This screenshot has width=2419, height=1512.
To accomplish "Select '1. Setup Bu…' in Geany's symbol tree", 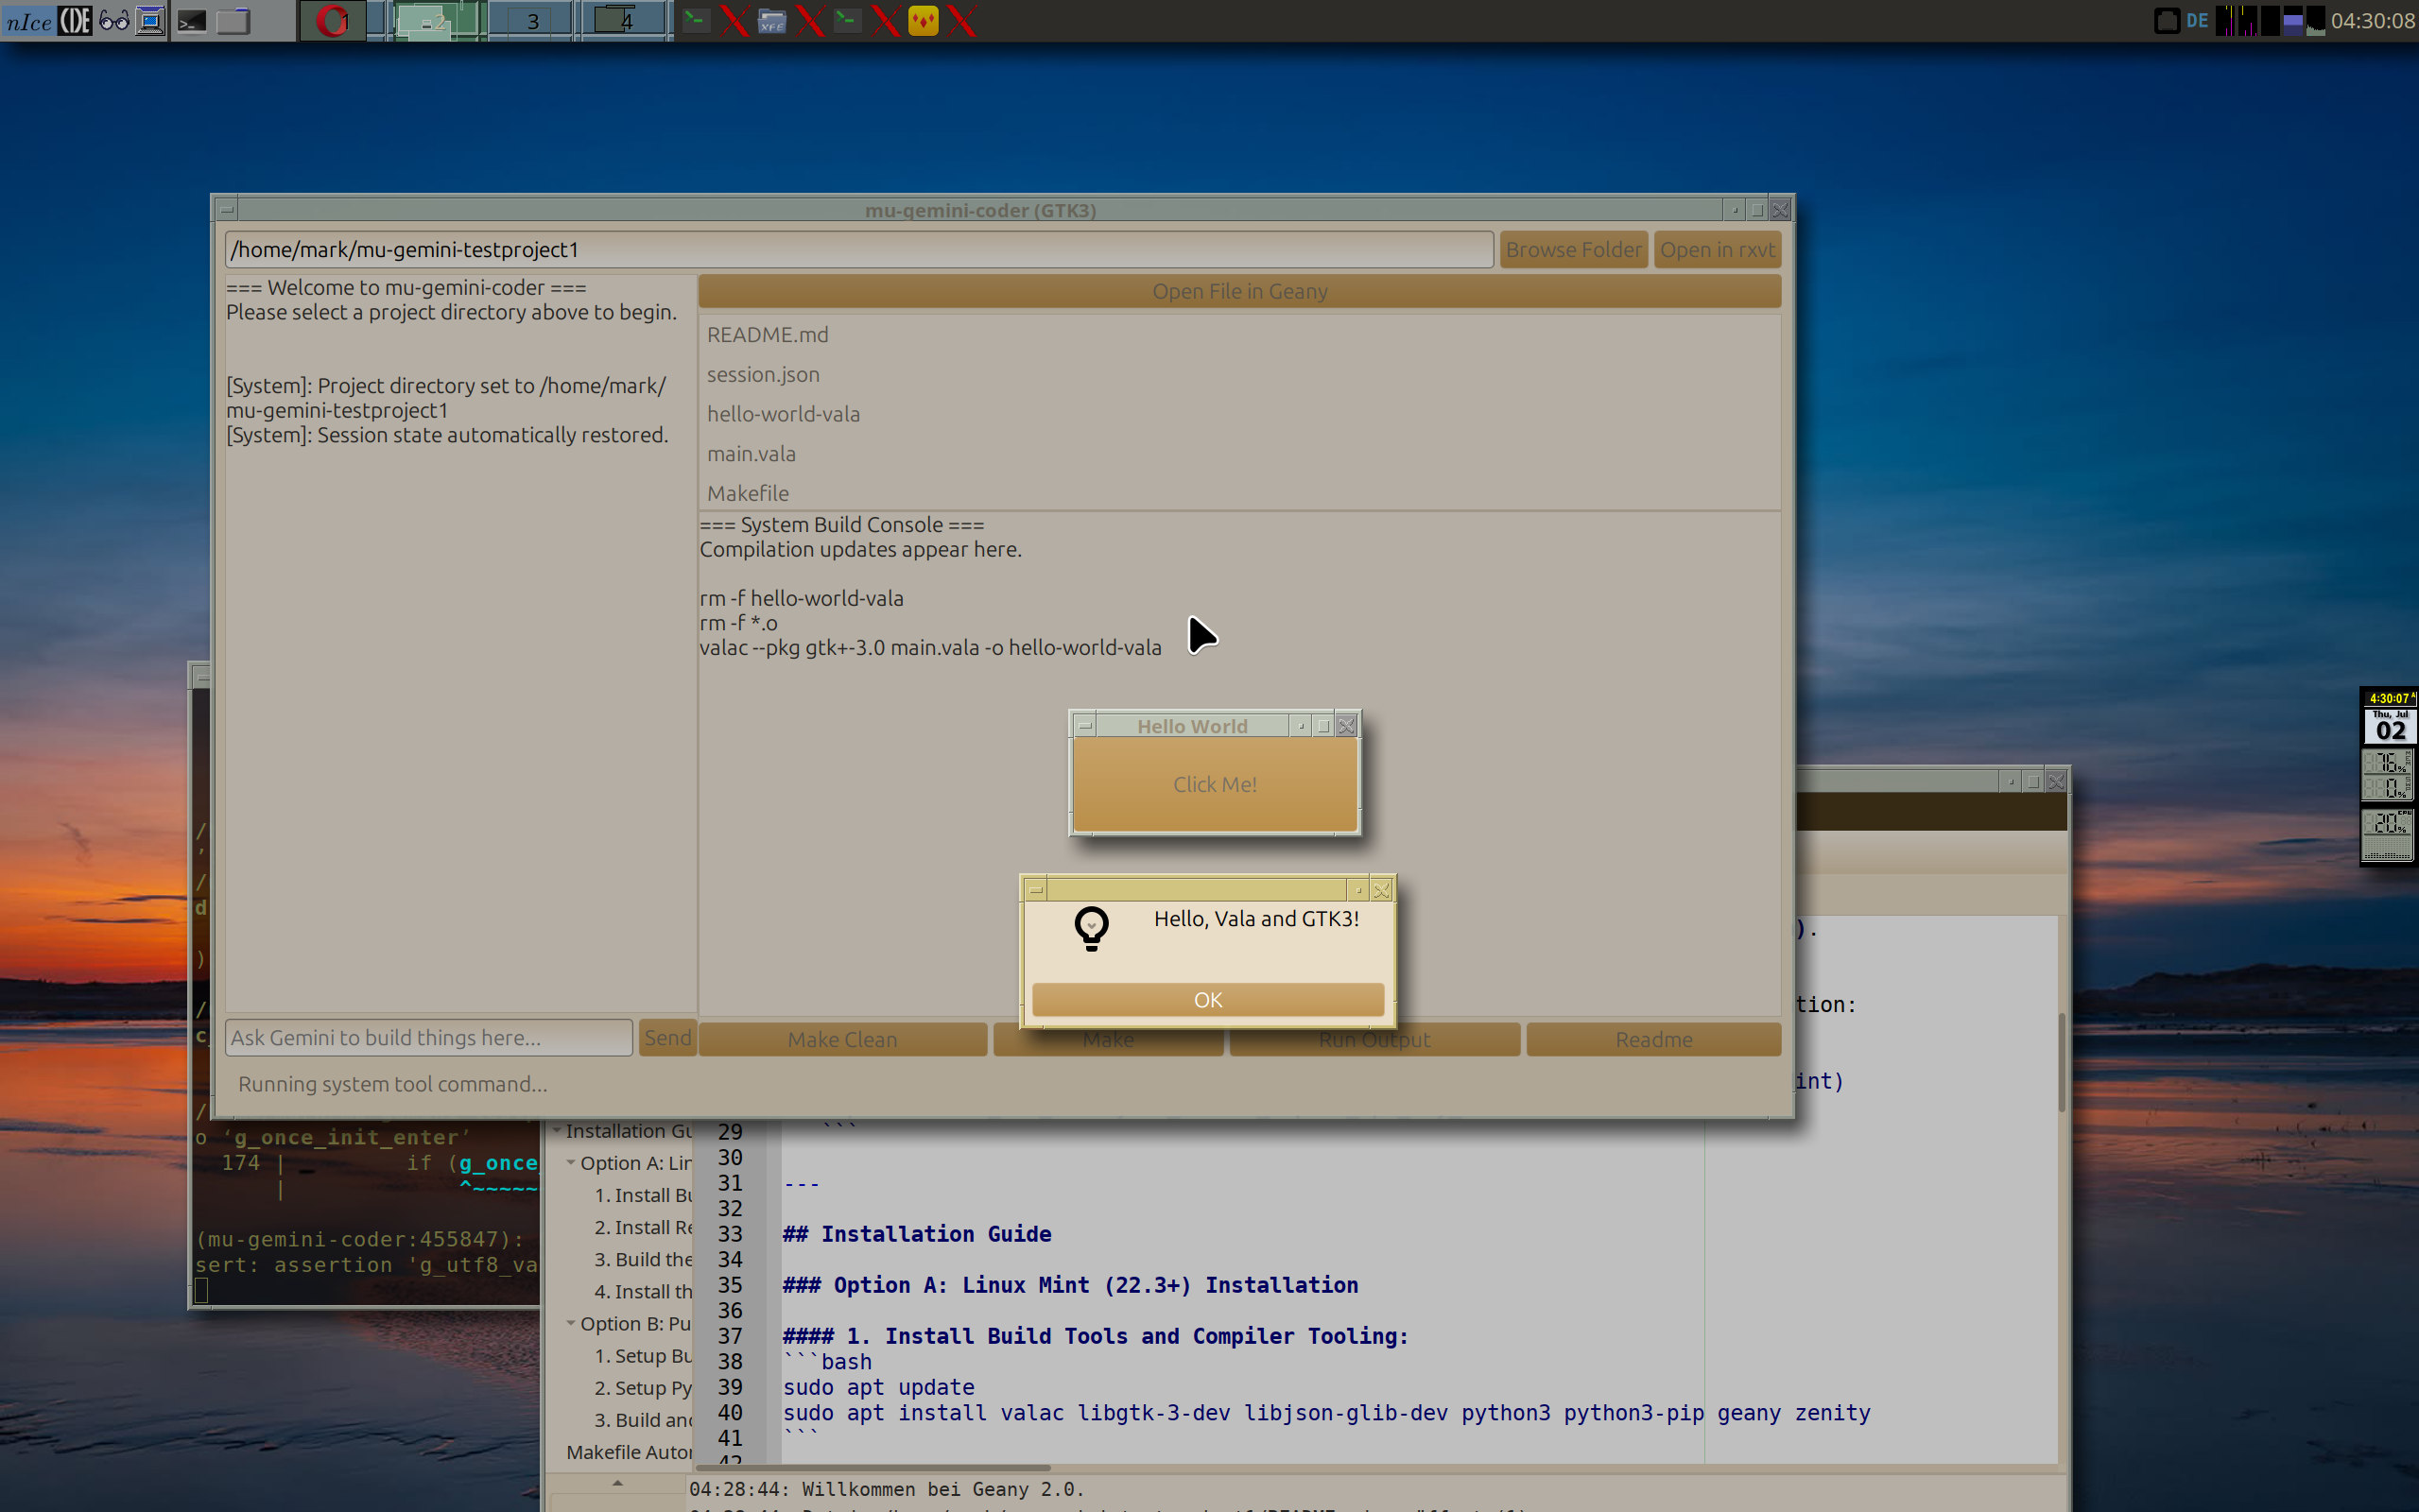I will (x=643, y=1356).
